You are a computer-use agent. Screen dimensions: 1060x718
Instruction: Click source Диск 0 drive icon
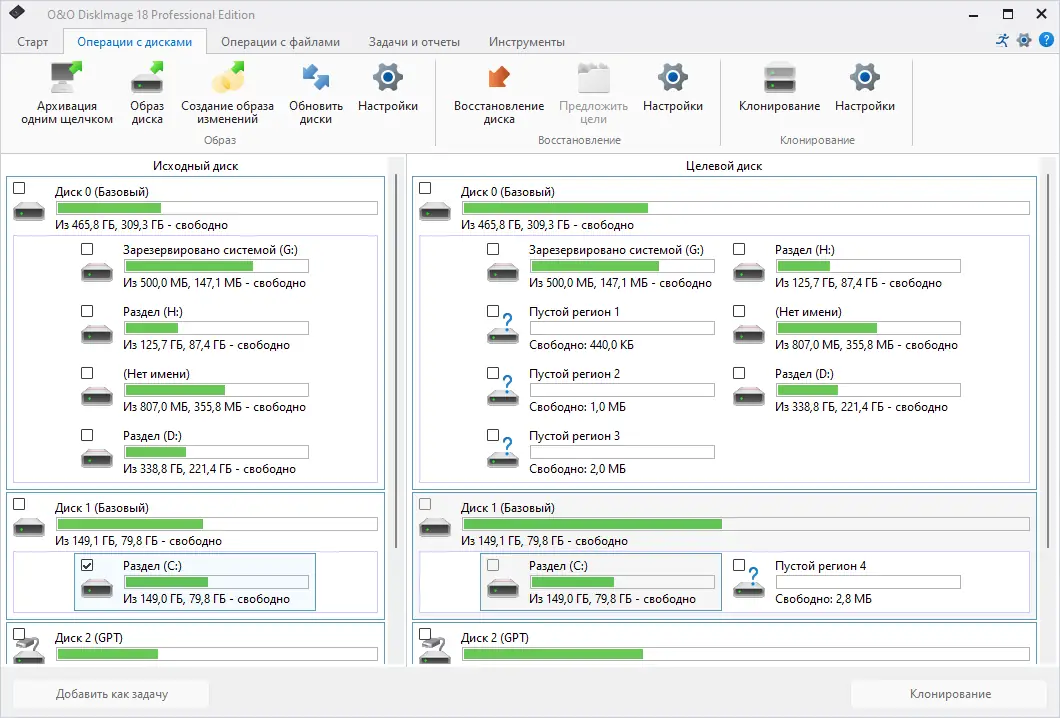28,212
